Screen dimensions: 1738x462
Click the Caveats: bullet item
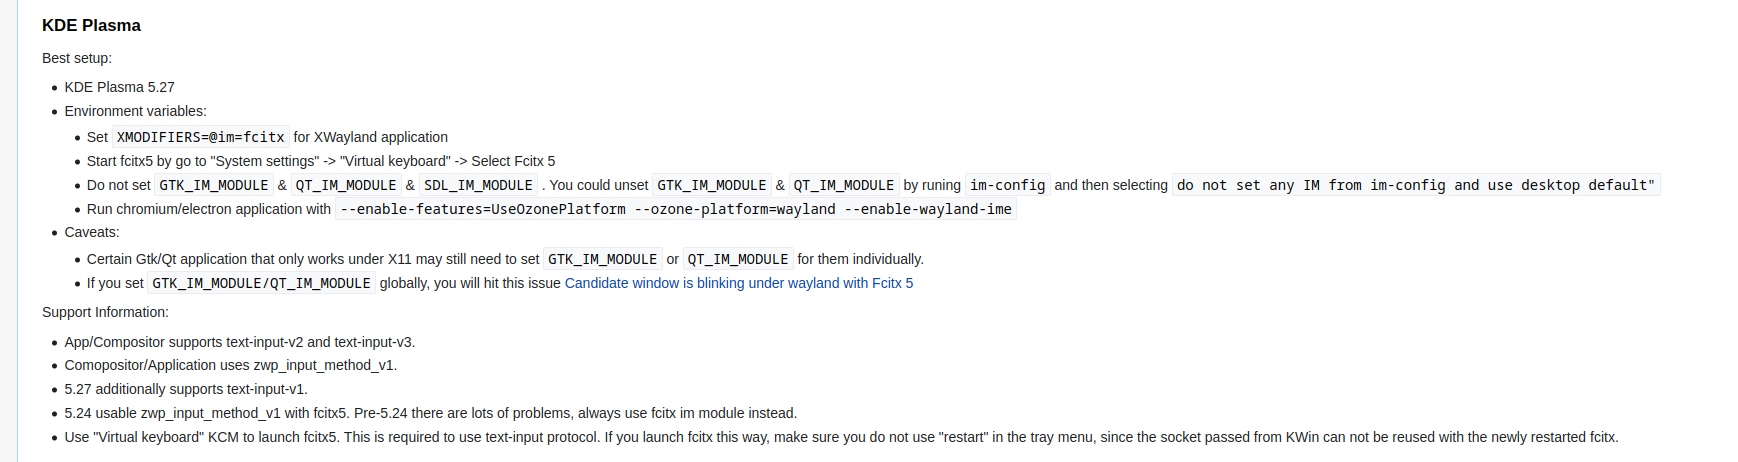pos(92,232)
